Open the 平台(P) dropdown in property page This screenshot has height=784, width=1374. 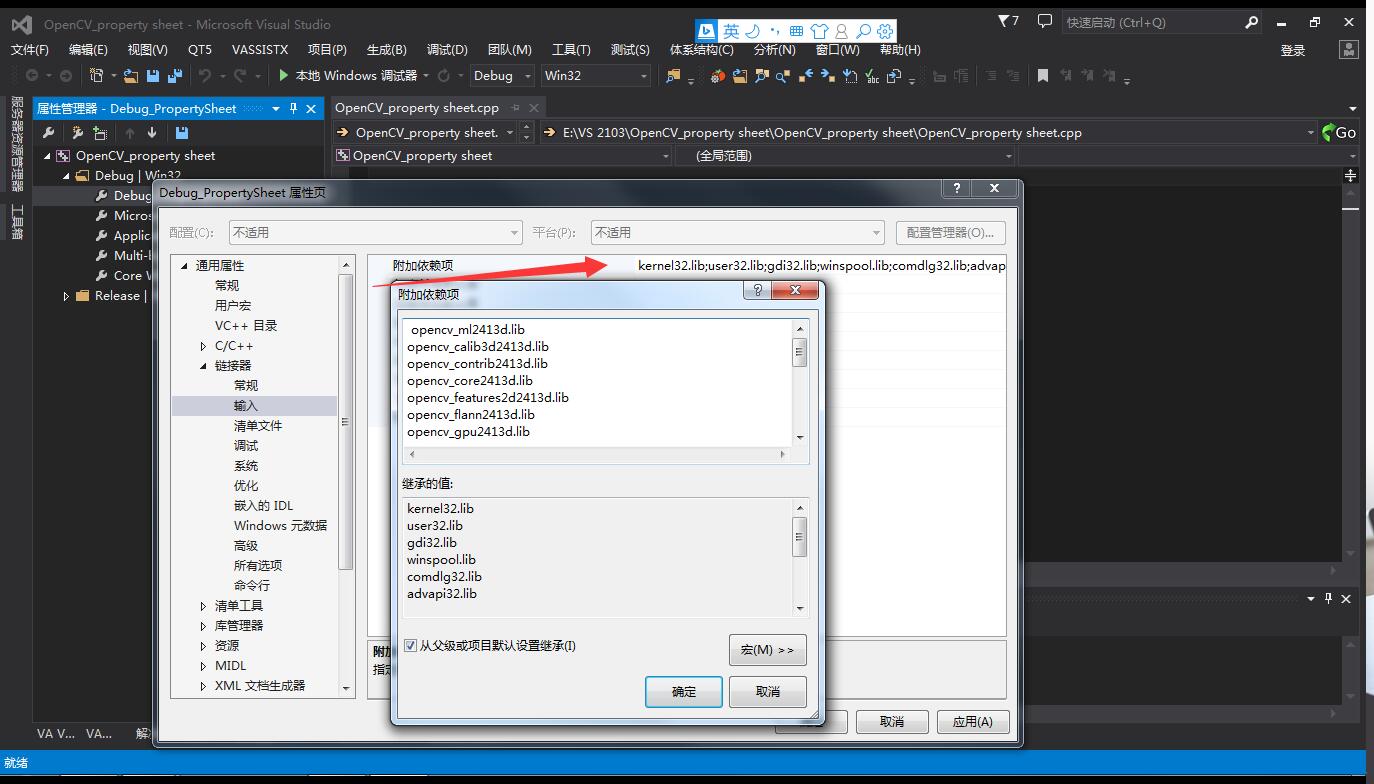[737, 232]
